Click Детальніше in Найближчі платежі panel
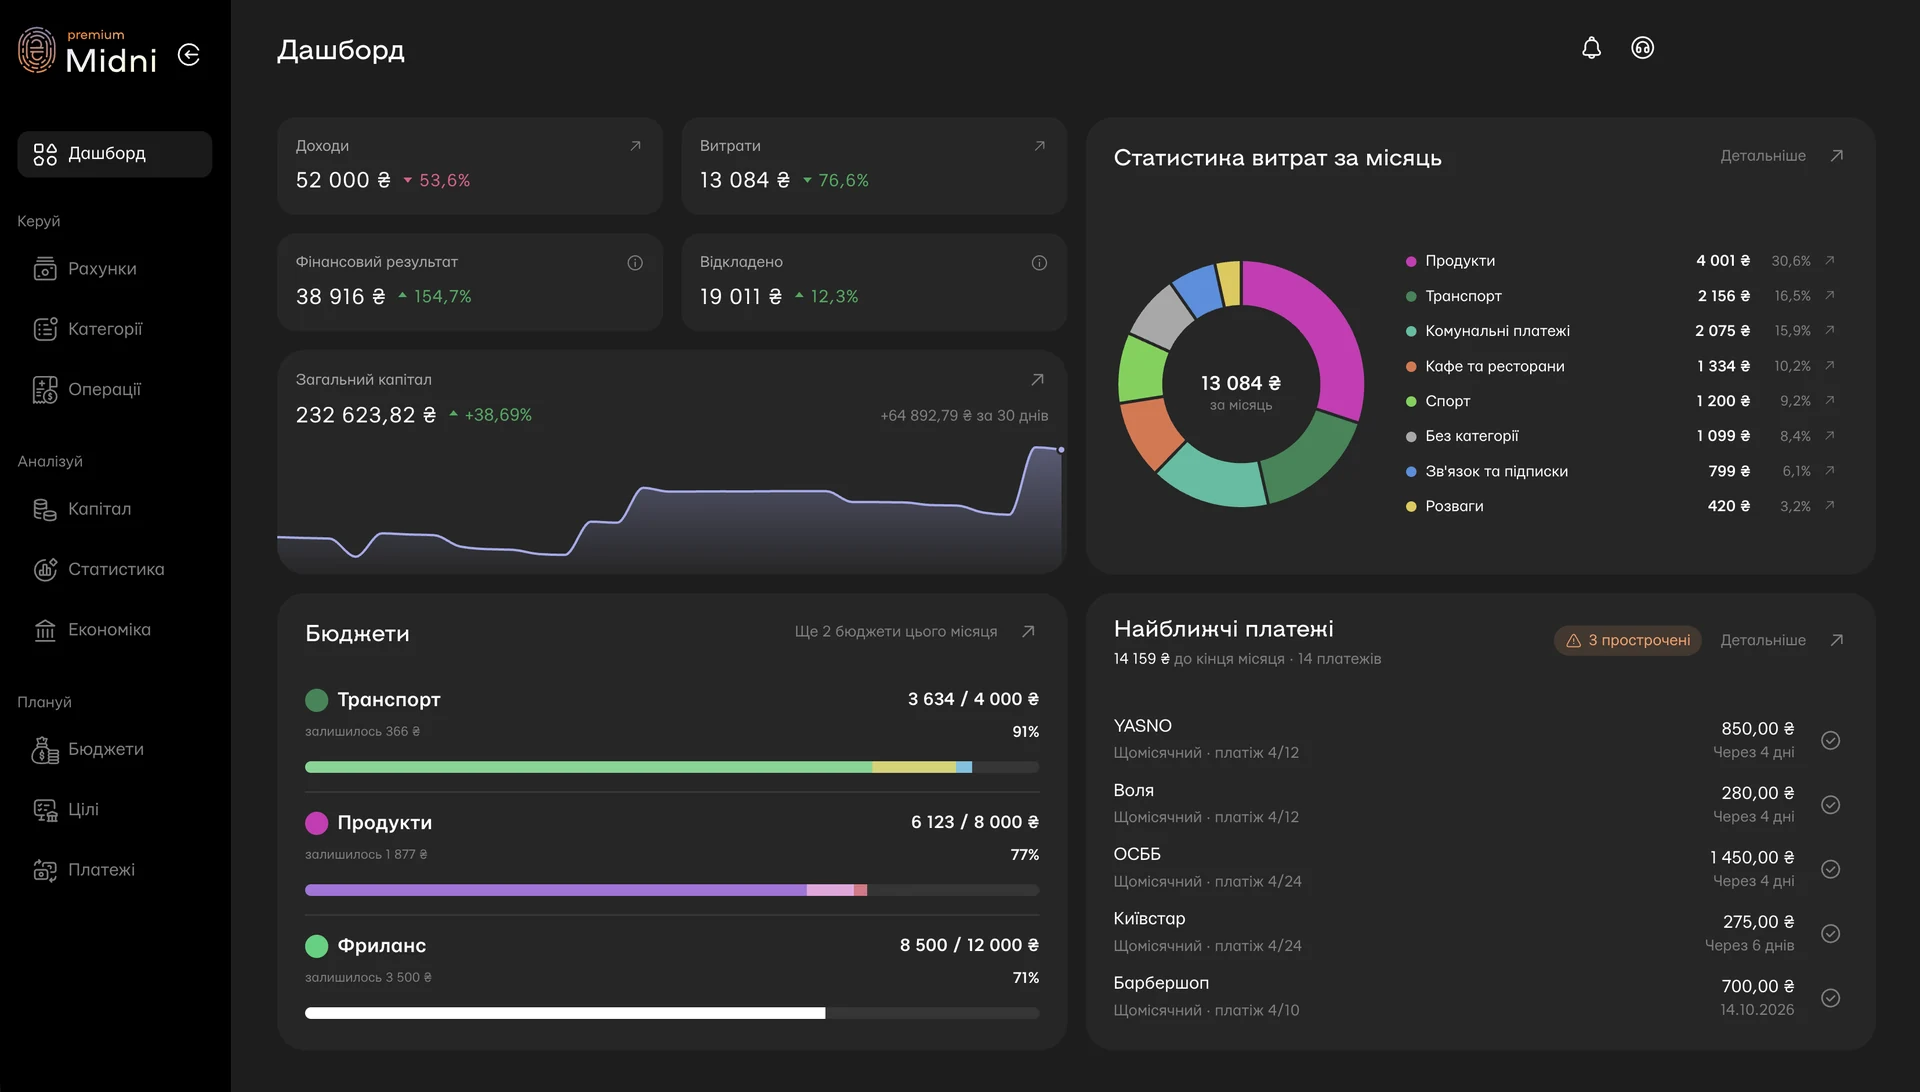This screenshot has height=1092, width=1920. [x=1762, y=640]
